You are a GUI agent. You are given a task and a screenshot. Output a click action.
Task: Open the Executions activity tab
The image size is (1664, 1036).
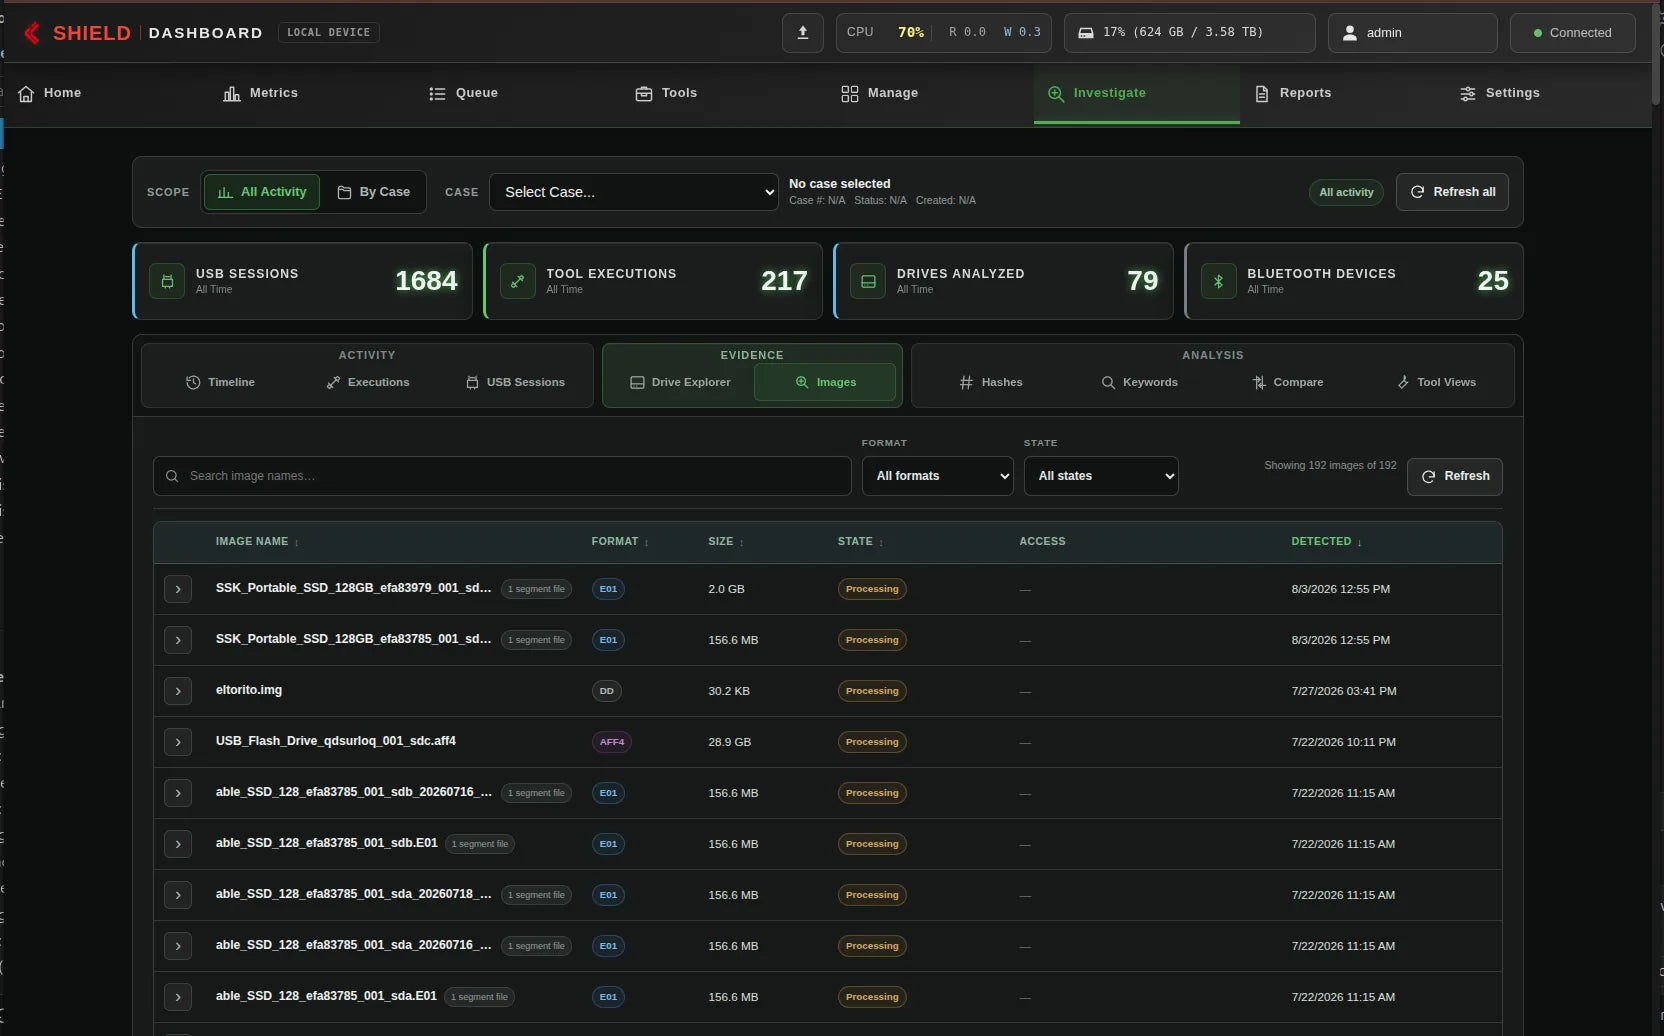click(368, 382)
